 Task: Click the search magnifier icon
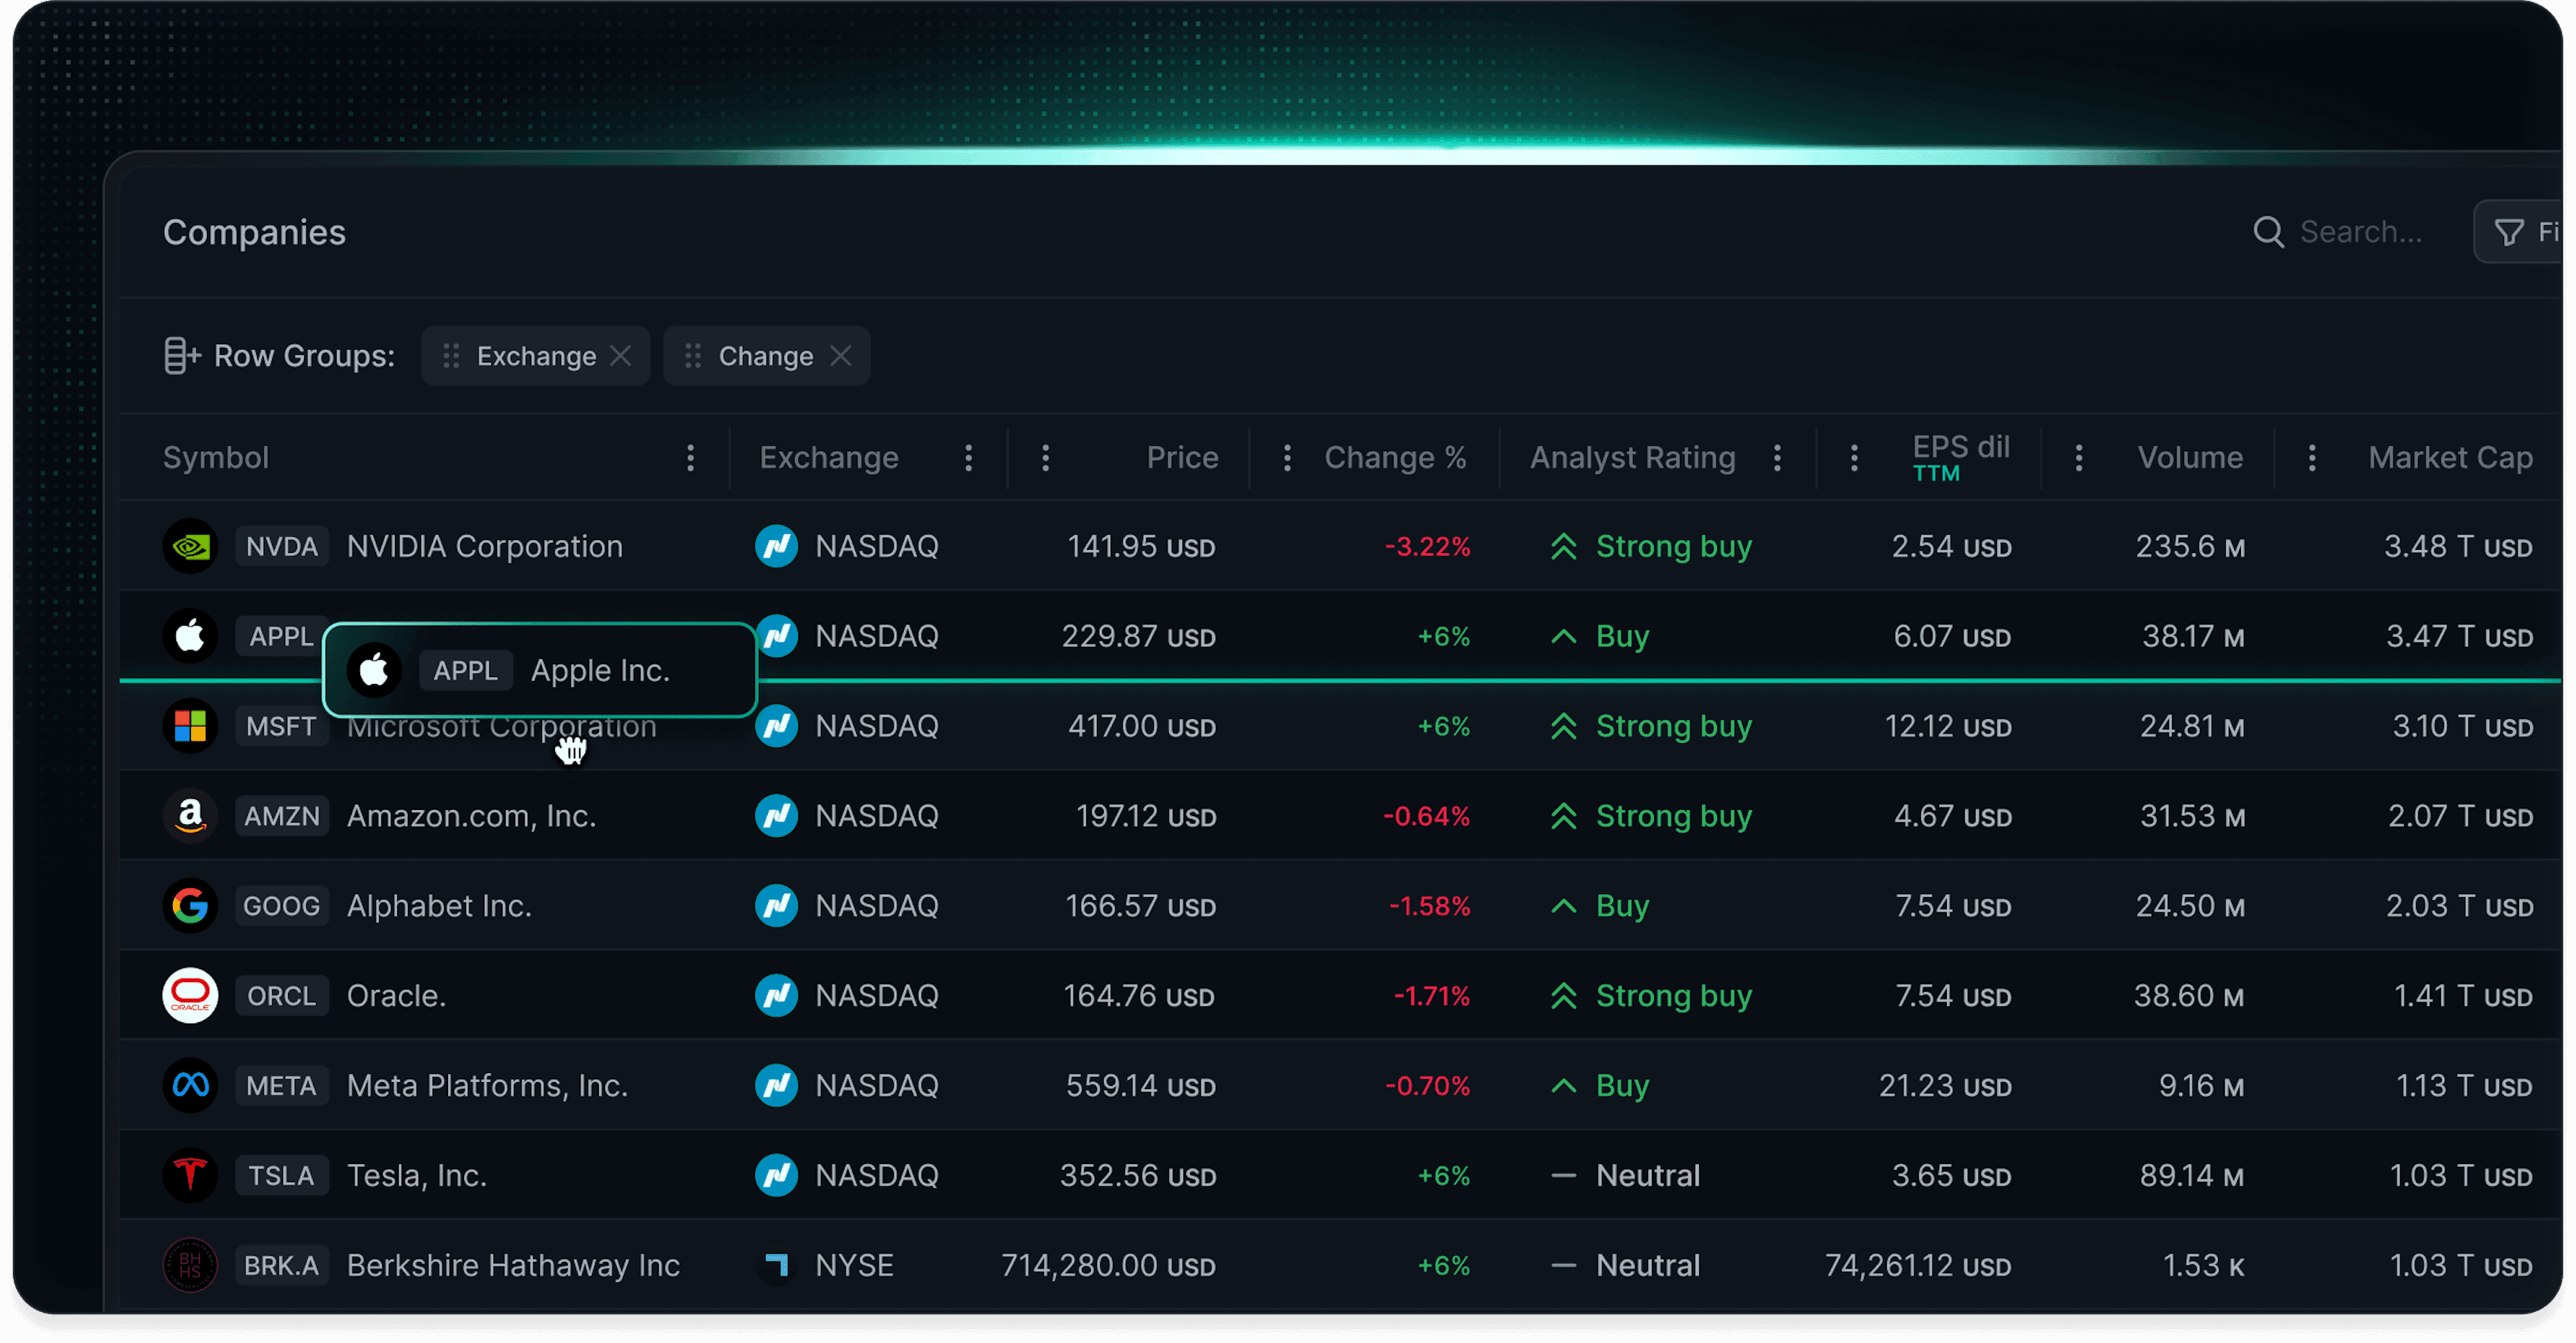[2268, 232]
